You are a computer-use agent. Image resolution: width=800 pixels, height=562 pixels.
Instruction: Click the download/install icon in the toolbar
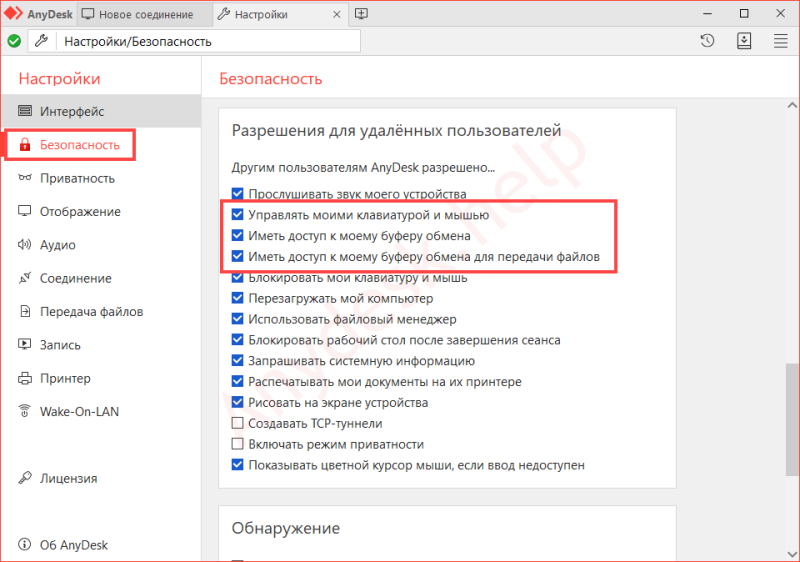[744, 41]
